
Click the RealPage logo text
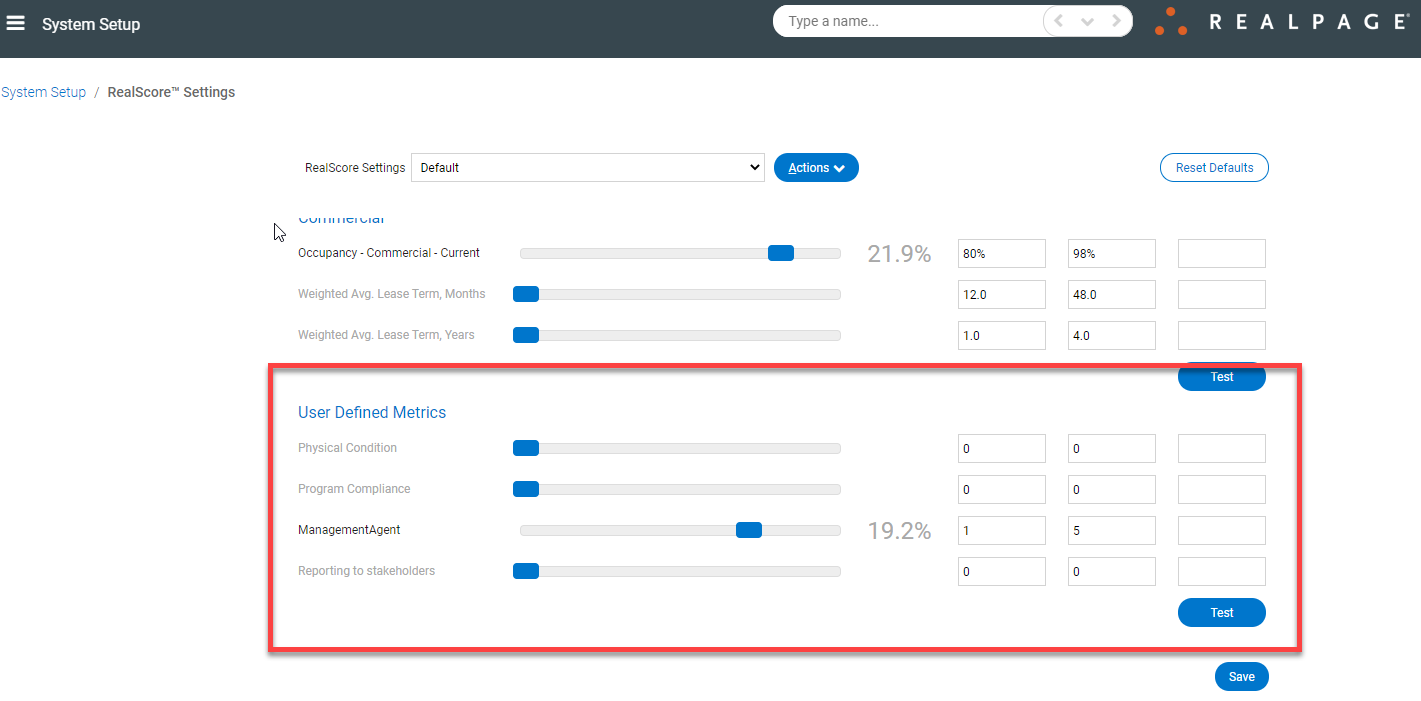click(1310, 20)
